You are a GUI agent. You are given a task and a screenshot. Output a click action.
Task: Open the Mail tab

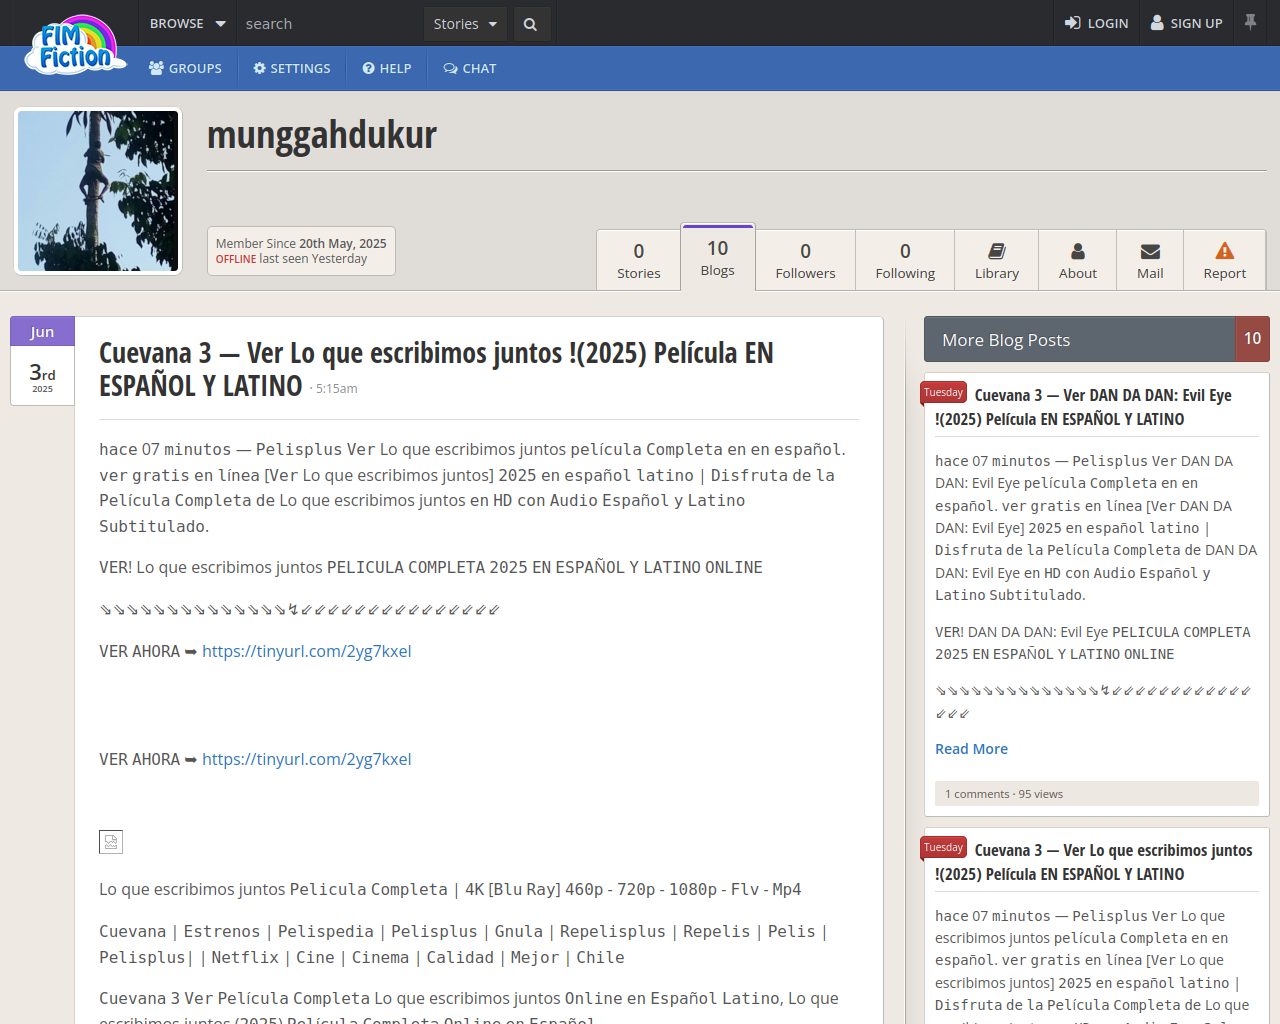(1150, 260)
